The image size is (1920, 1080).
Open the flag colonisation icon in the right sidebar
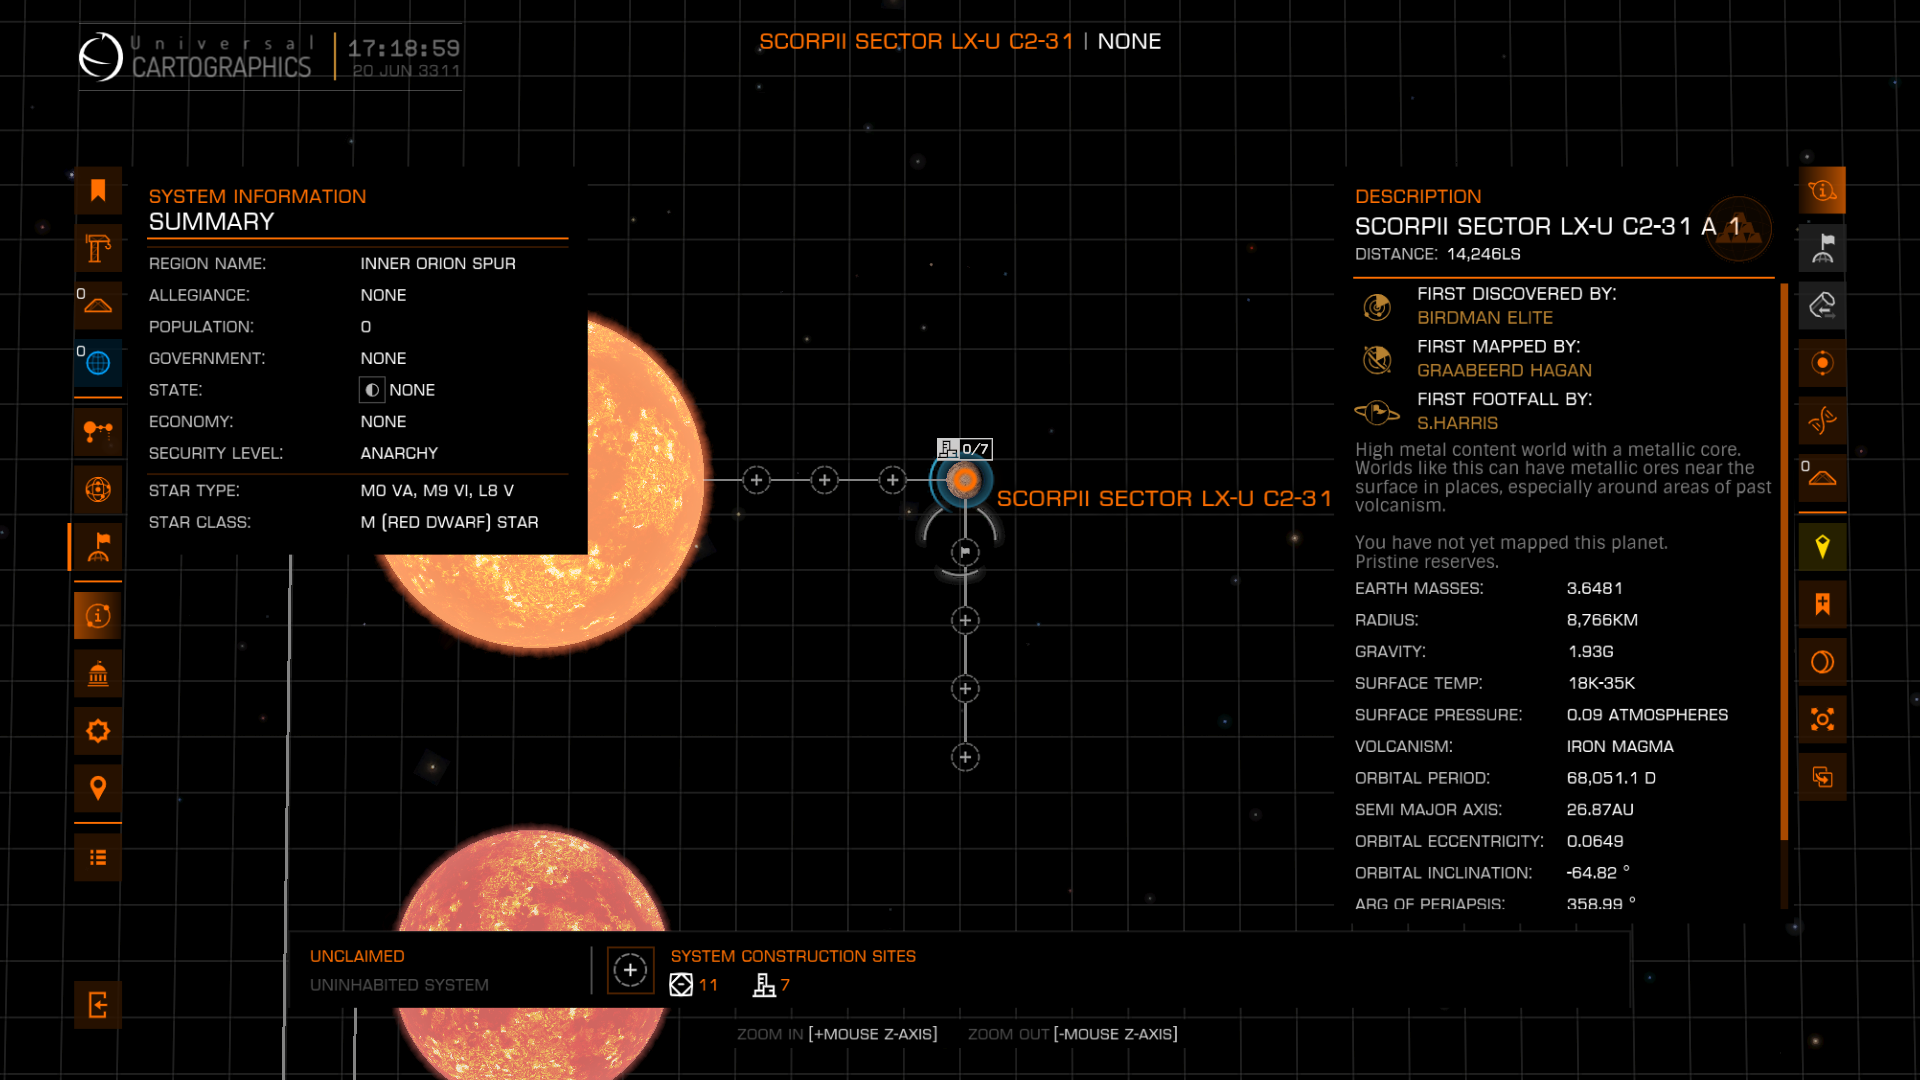pyautogui.click(x=1822, y=247)
